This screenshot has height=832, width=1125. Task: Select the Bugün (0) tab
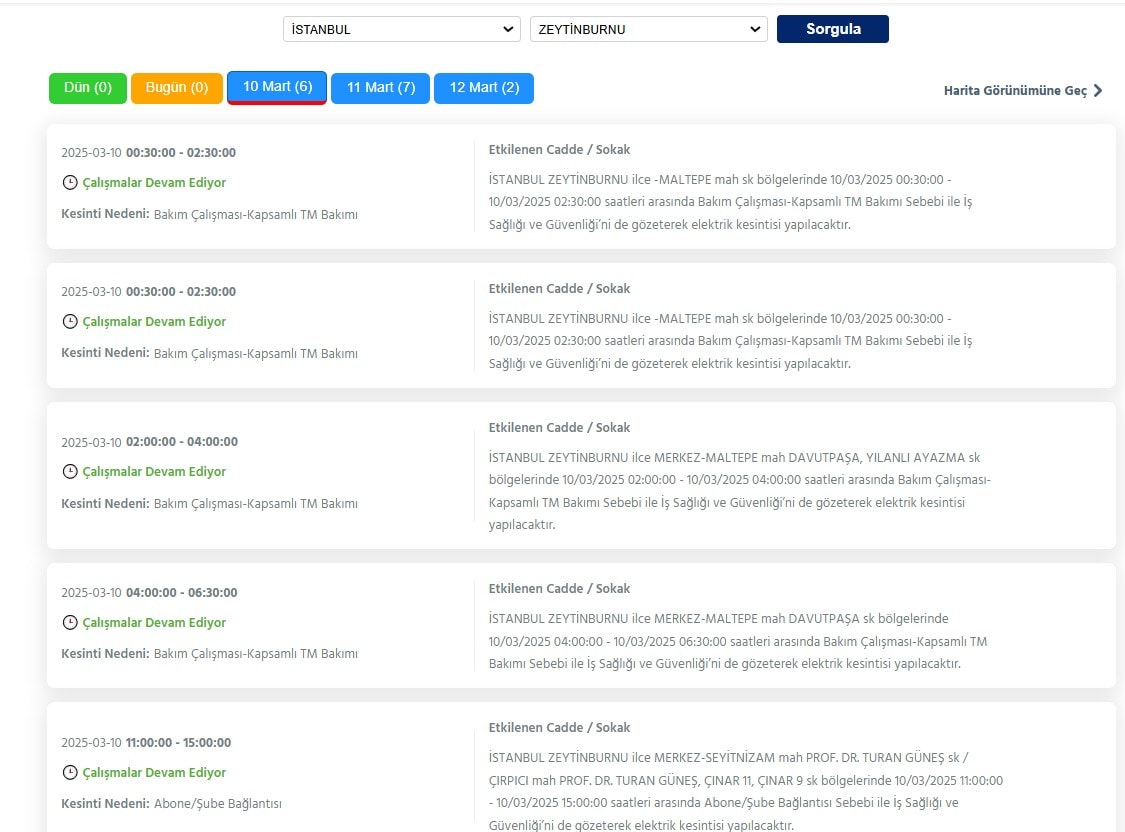point(177,88)
